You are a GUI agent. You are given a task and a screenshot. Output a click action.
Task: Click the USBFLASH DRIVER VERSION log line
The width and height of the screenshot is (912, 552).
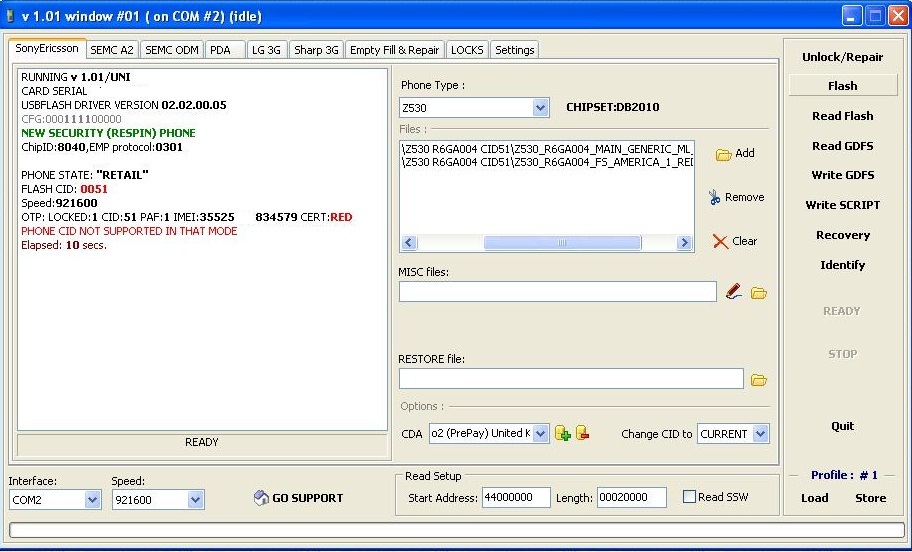tap(124, 105)
